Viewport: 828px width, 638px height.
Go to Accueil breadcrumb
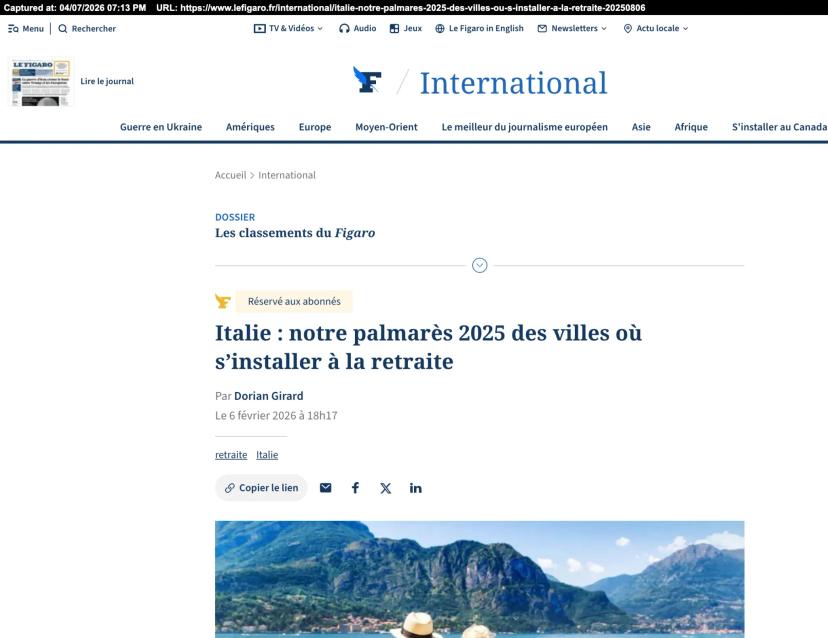tap(230, 175)
